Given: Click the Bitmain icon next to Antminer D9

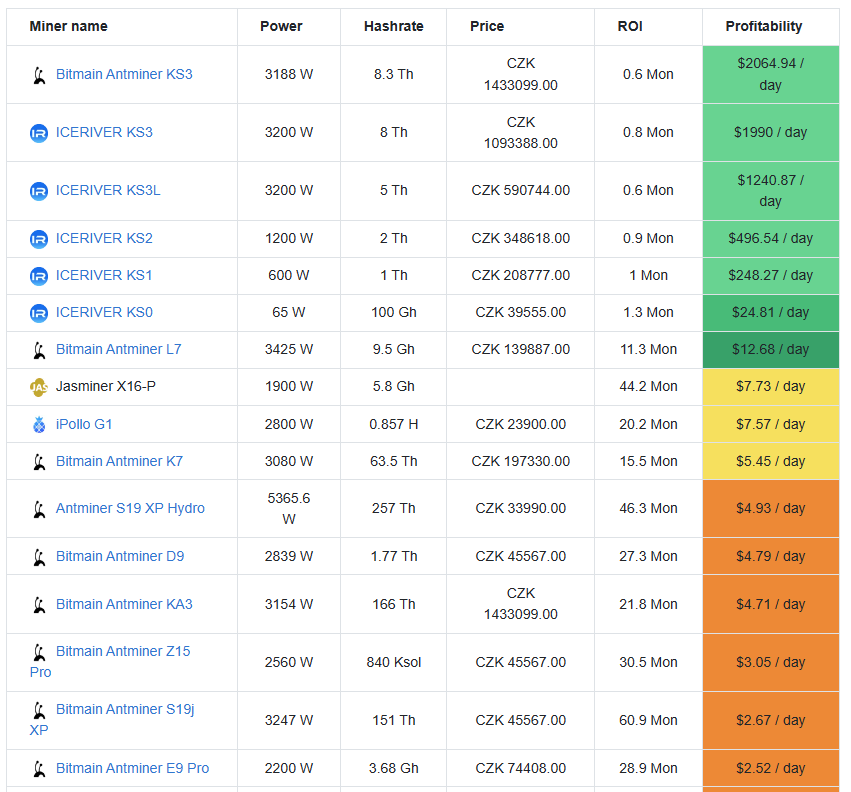Looking at the screenshot, I should [x=39, y=557].
